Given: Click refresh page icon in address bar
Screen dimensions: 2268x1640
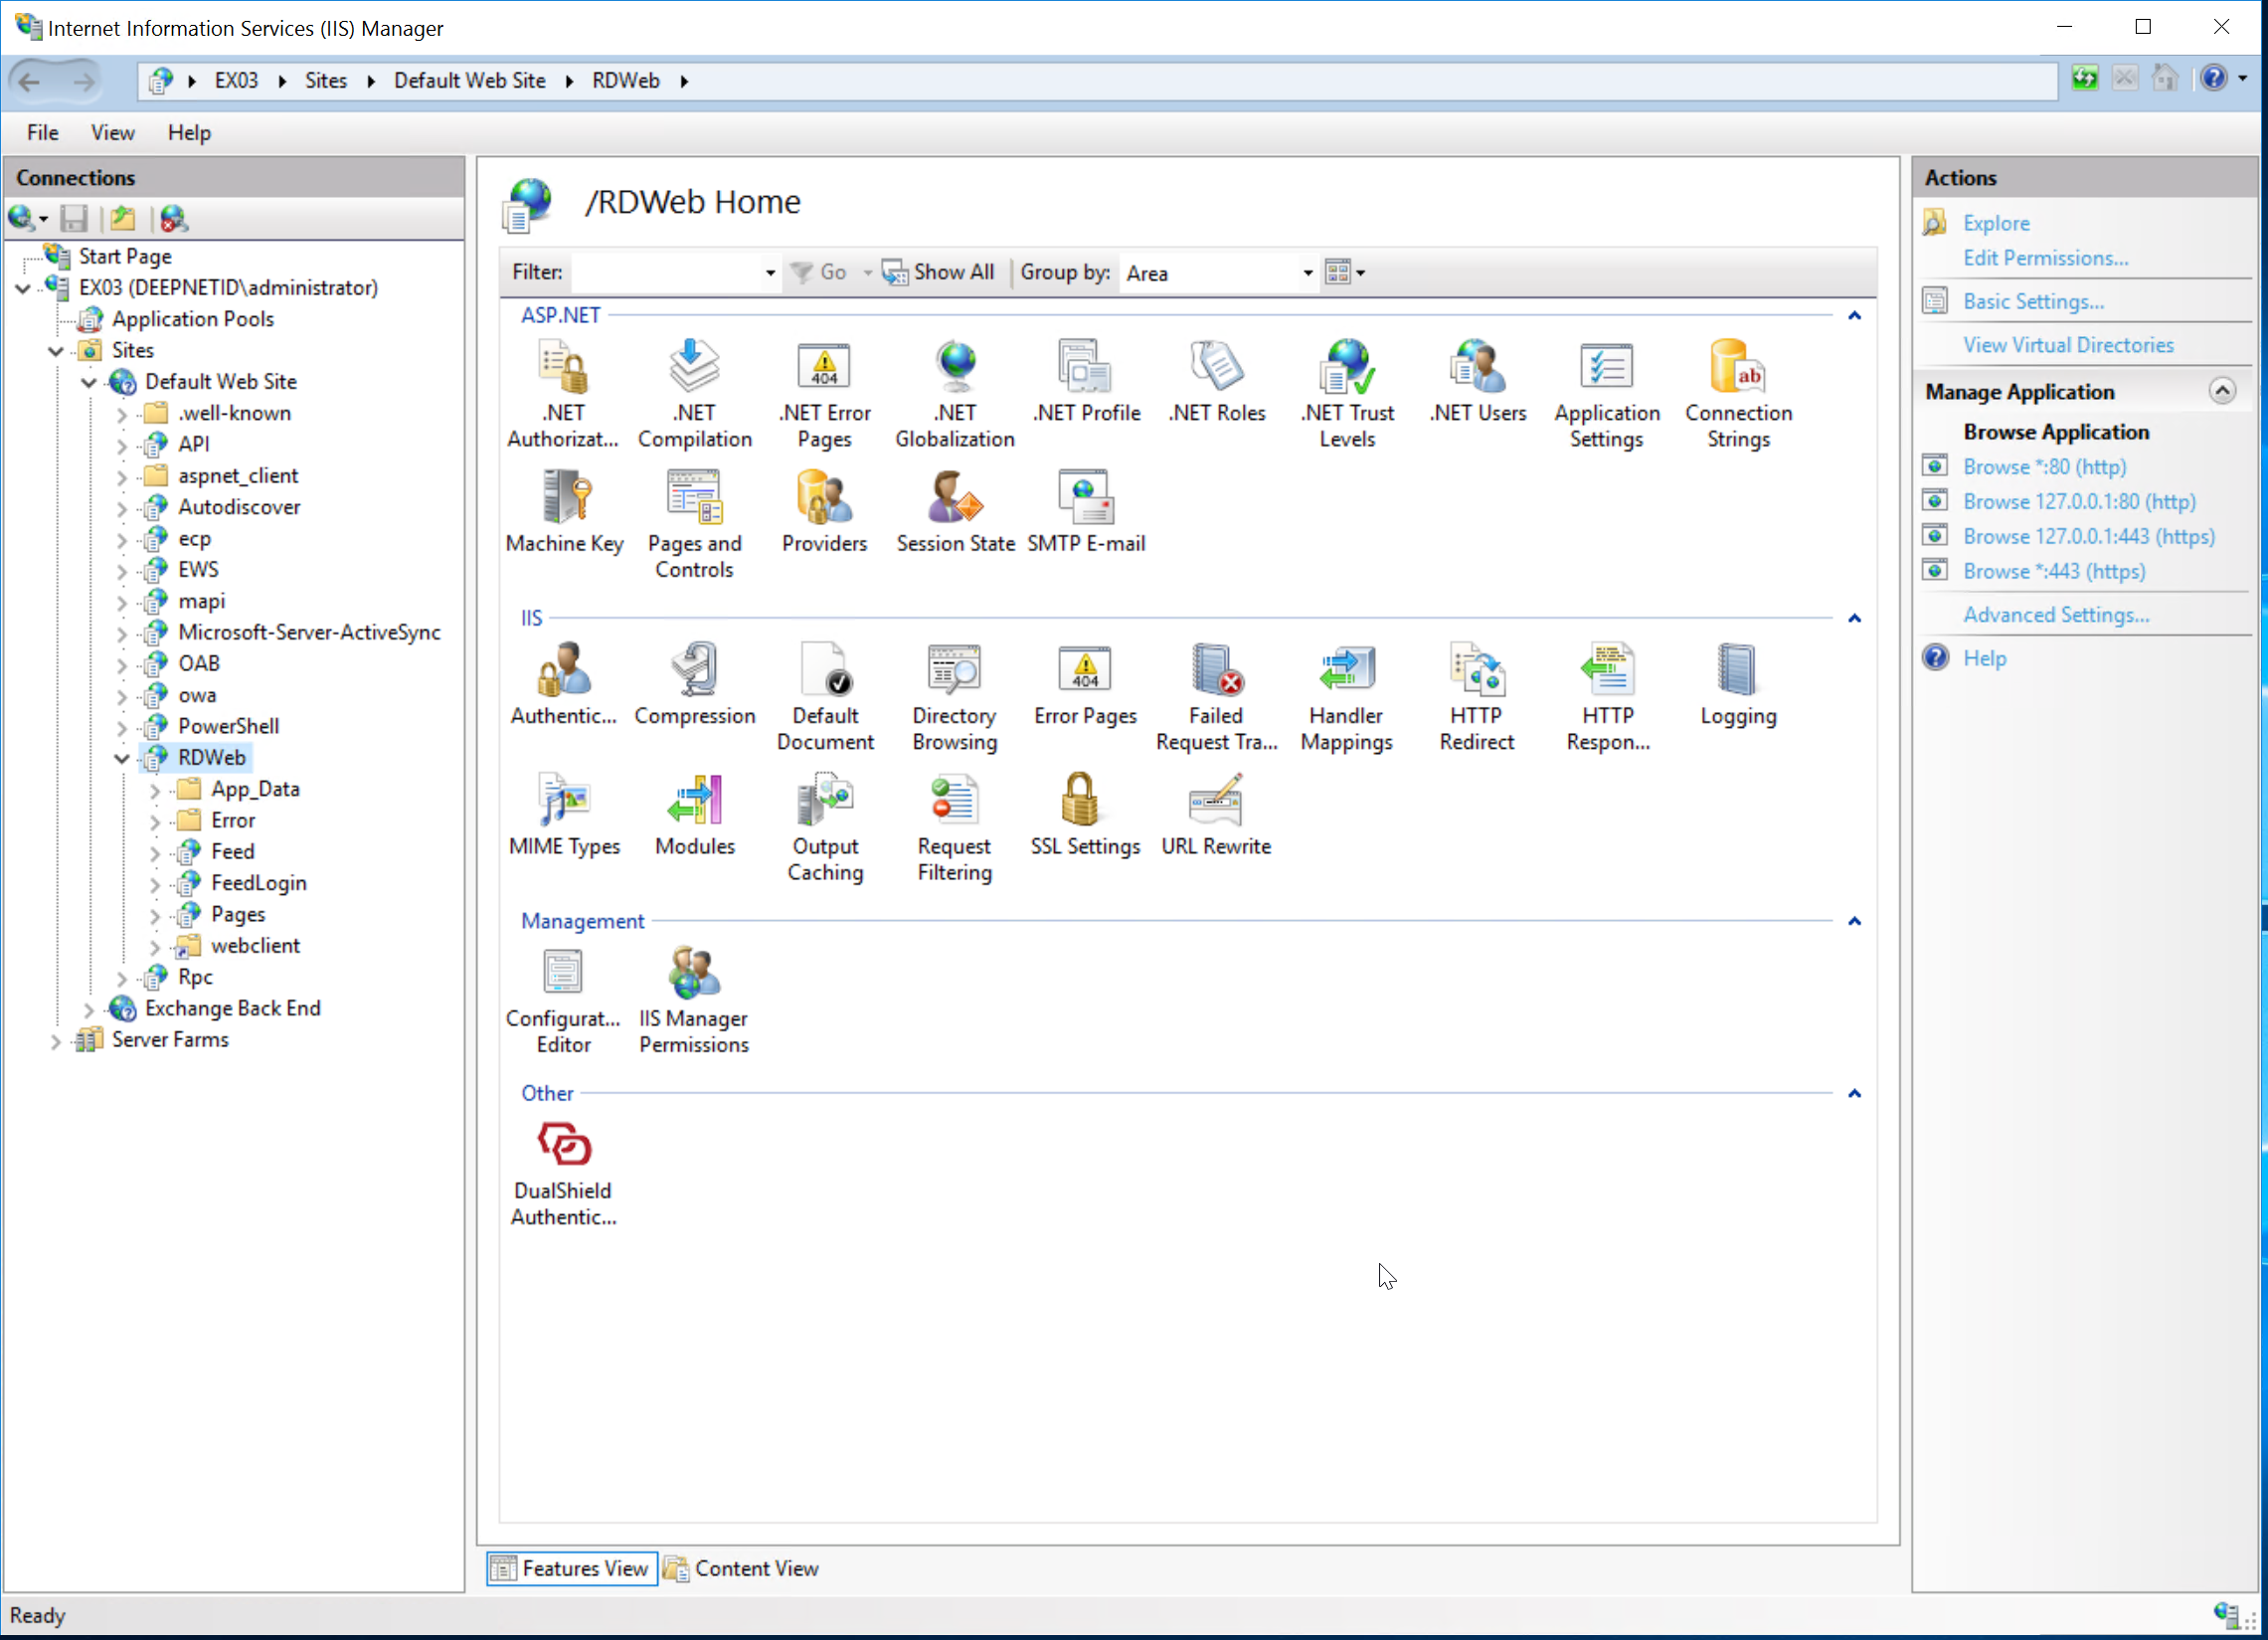Looking at the screenshot, I should [2085, 79].
